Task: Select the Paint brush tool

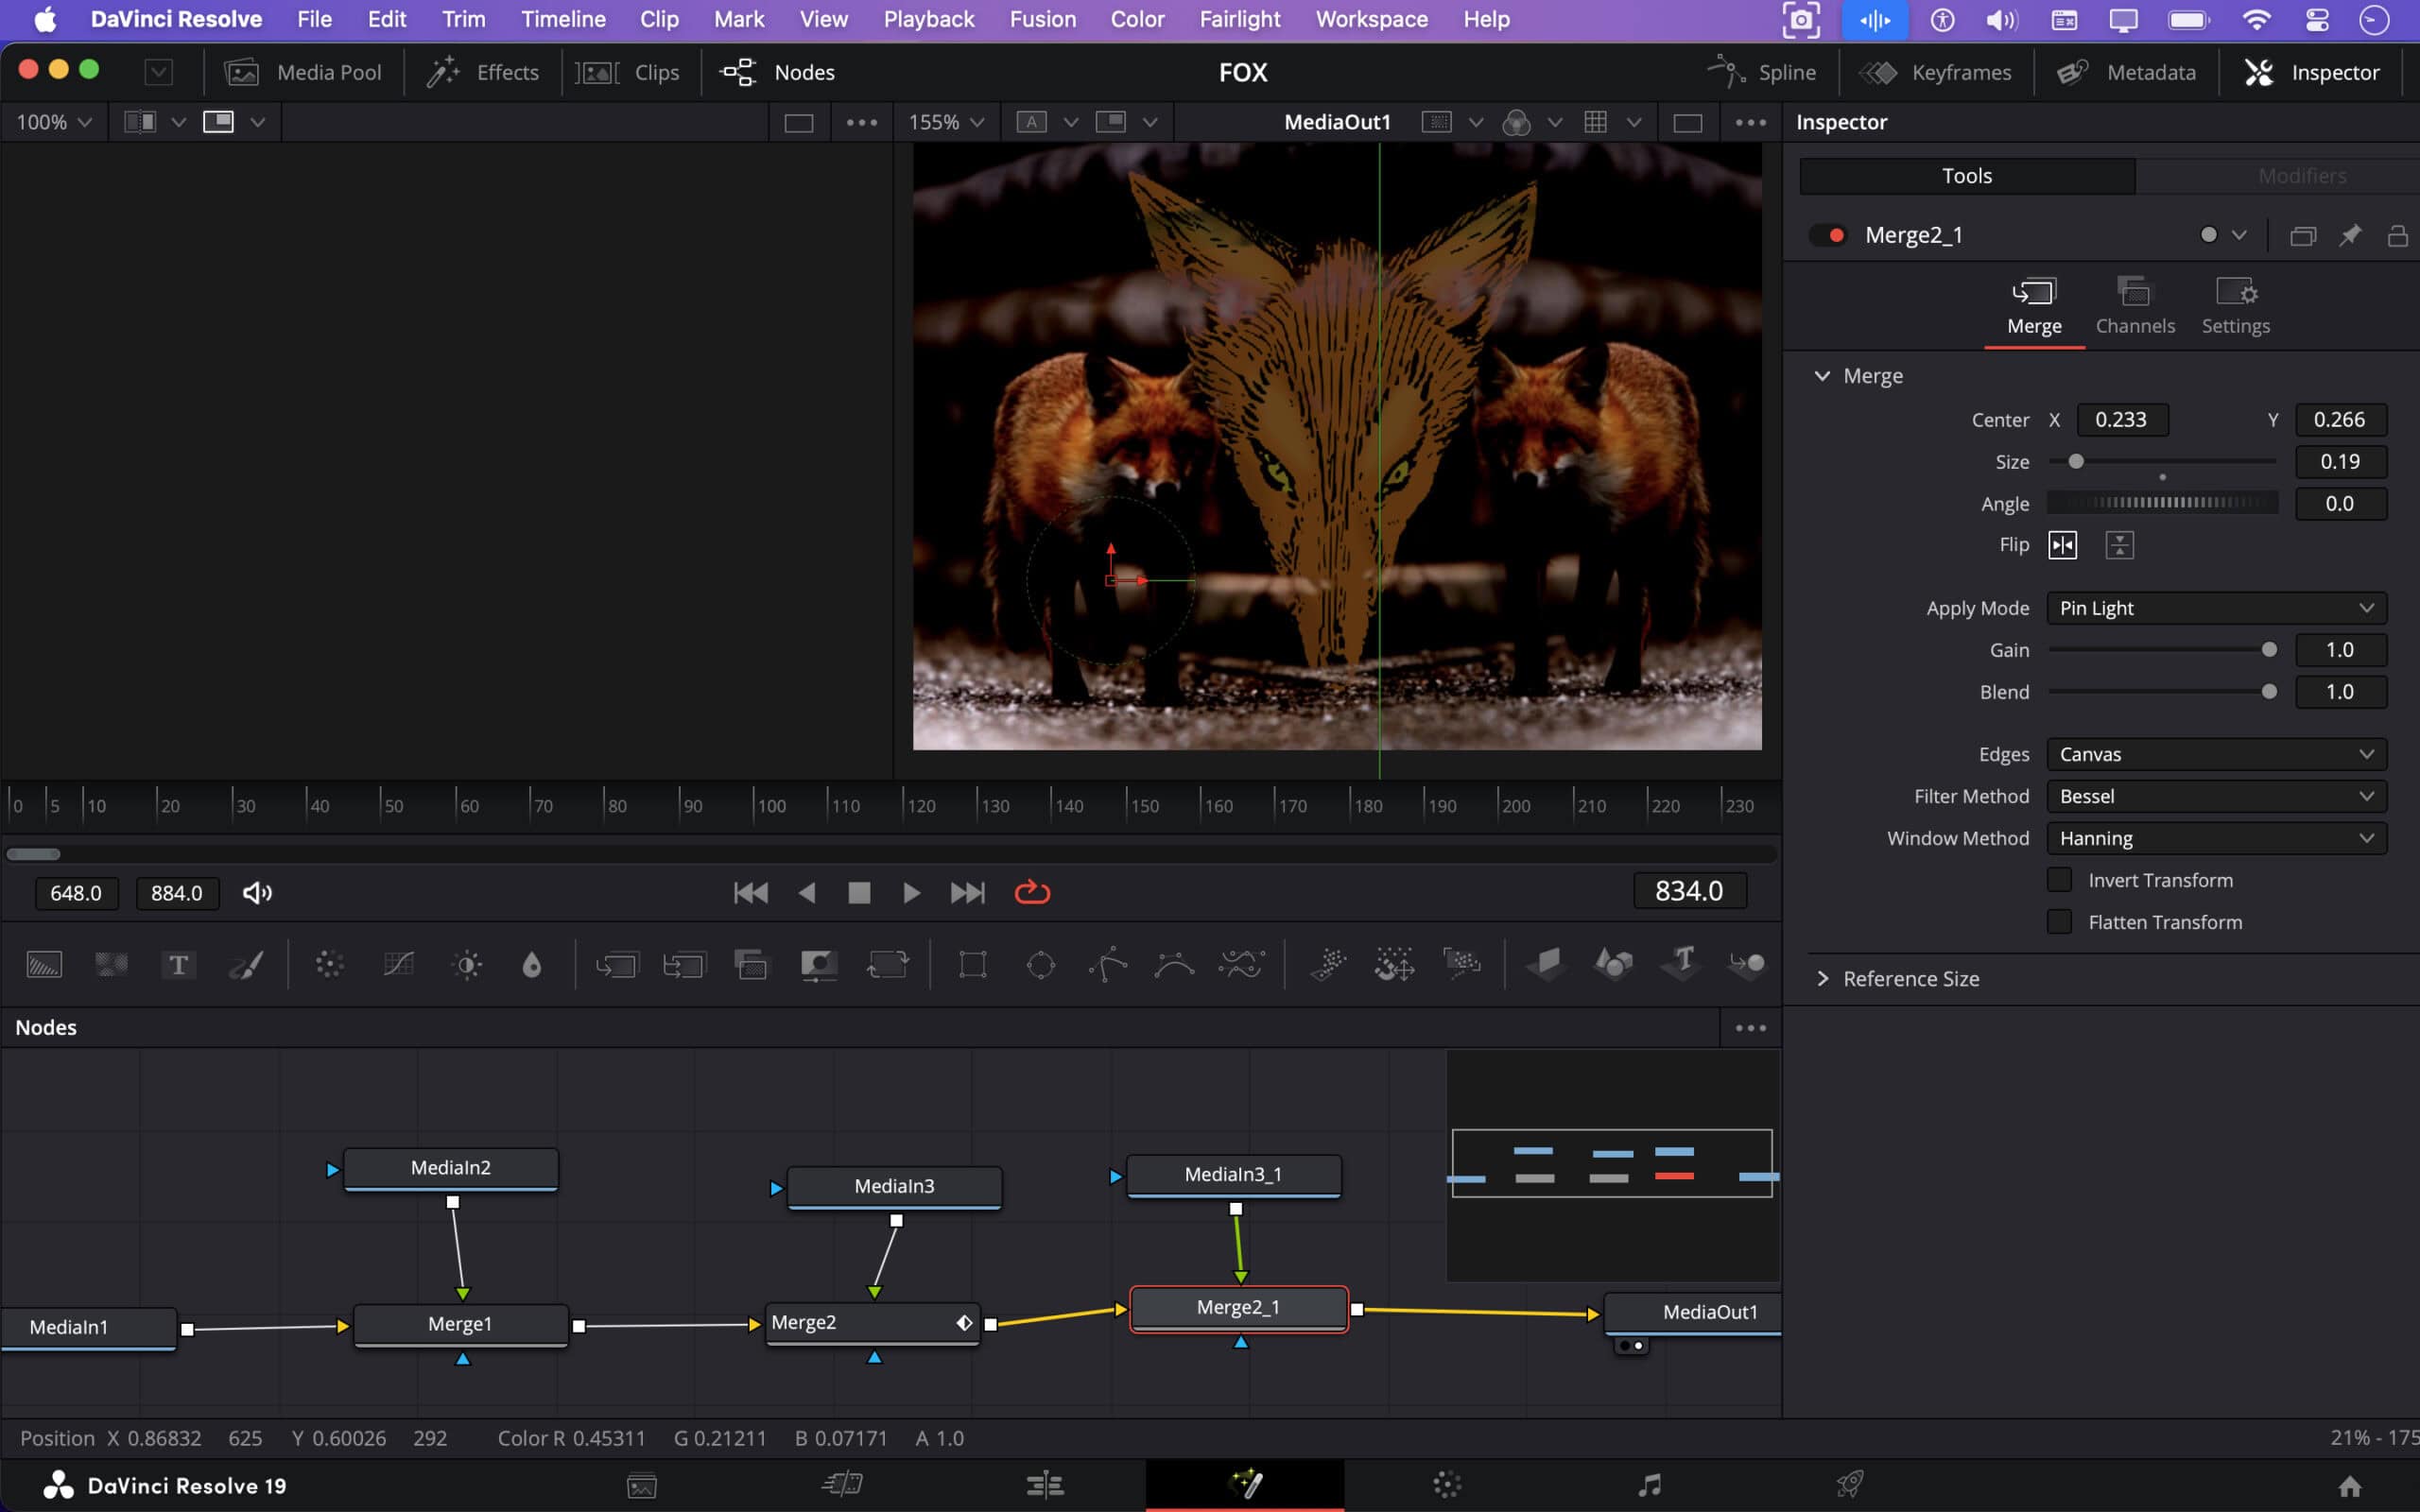Action: click(x=246, y=964)
